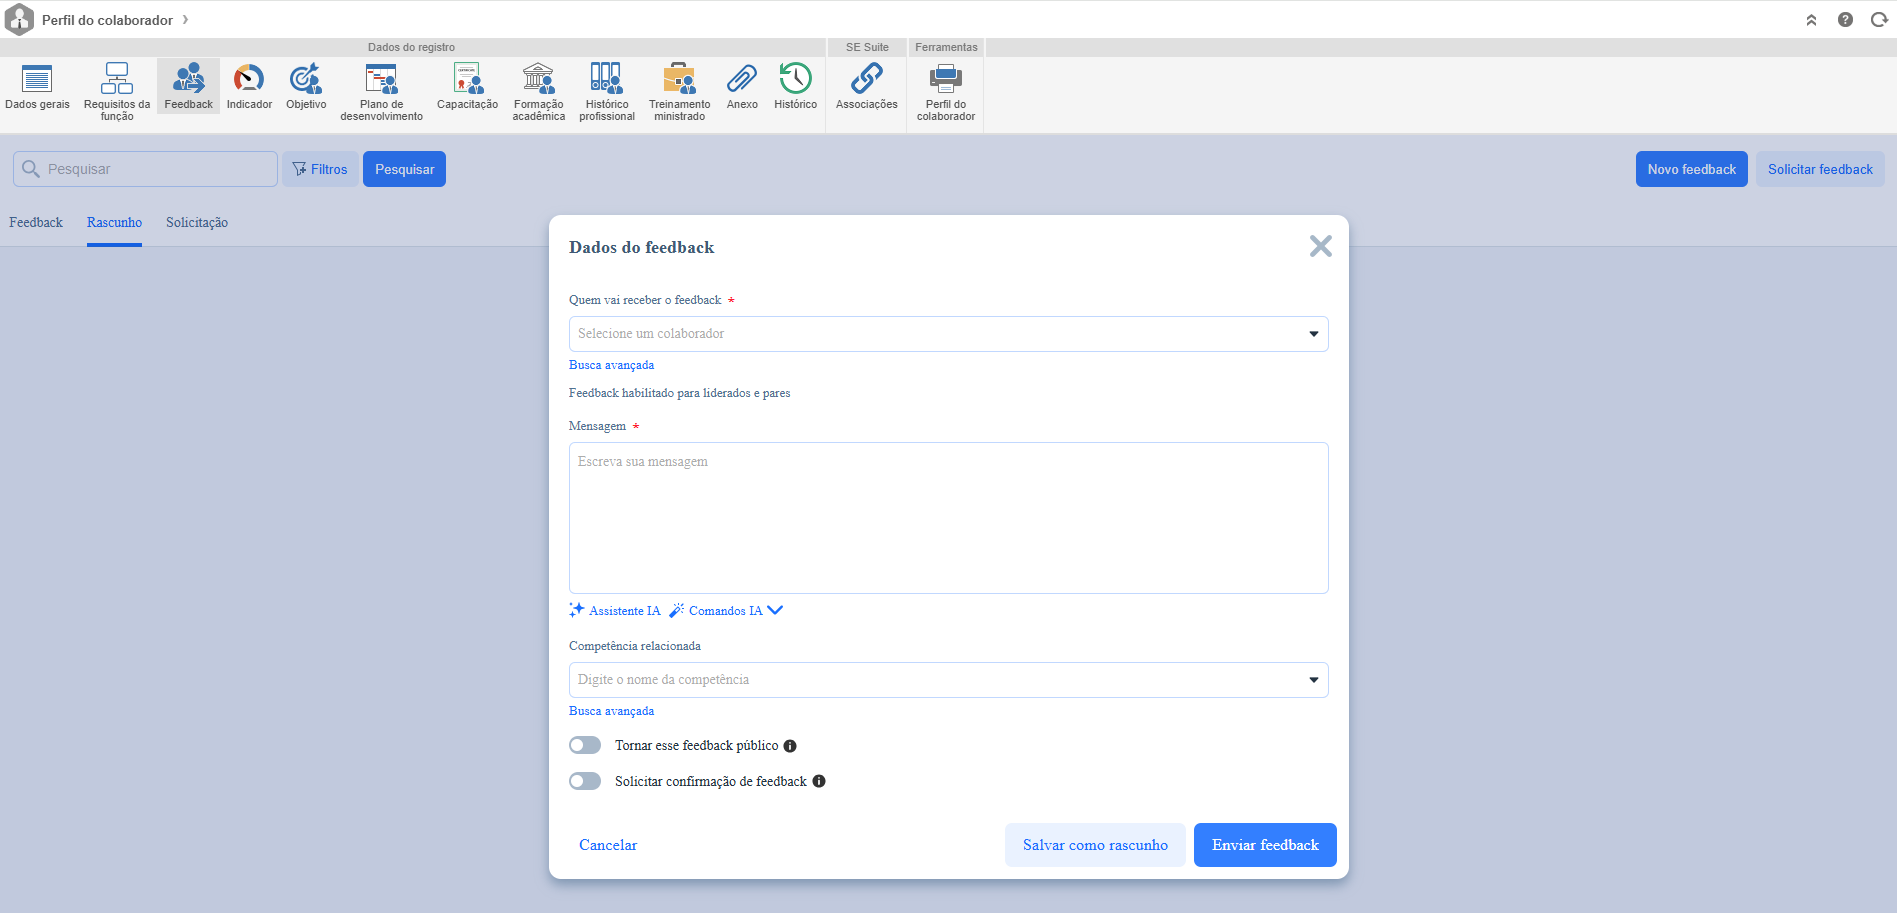Screen dimensions: 1897x913
Task: Enable Tornar esse feedback público toggle
Action: click(585, 745)
